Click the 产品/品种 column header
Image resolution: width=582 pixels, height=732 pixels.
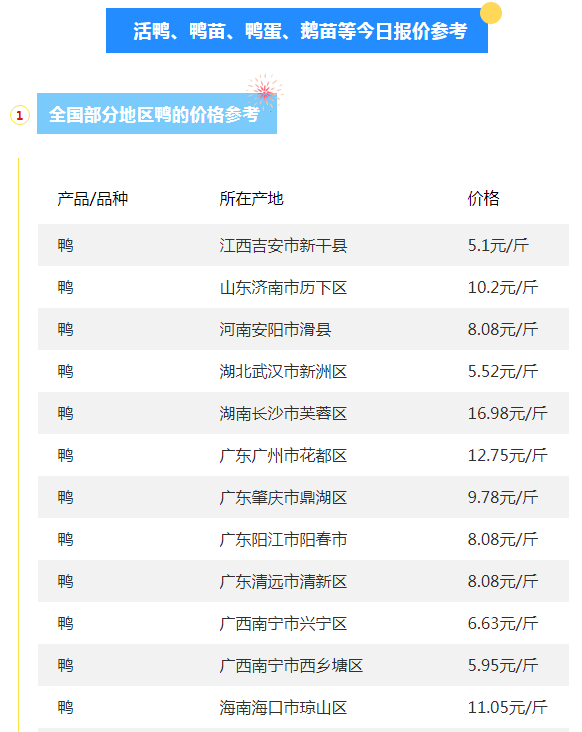(x=92, y=199)
